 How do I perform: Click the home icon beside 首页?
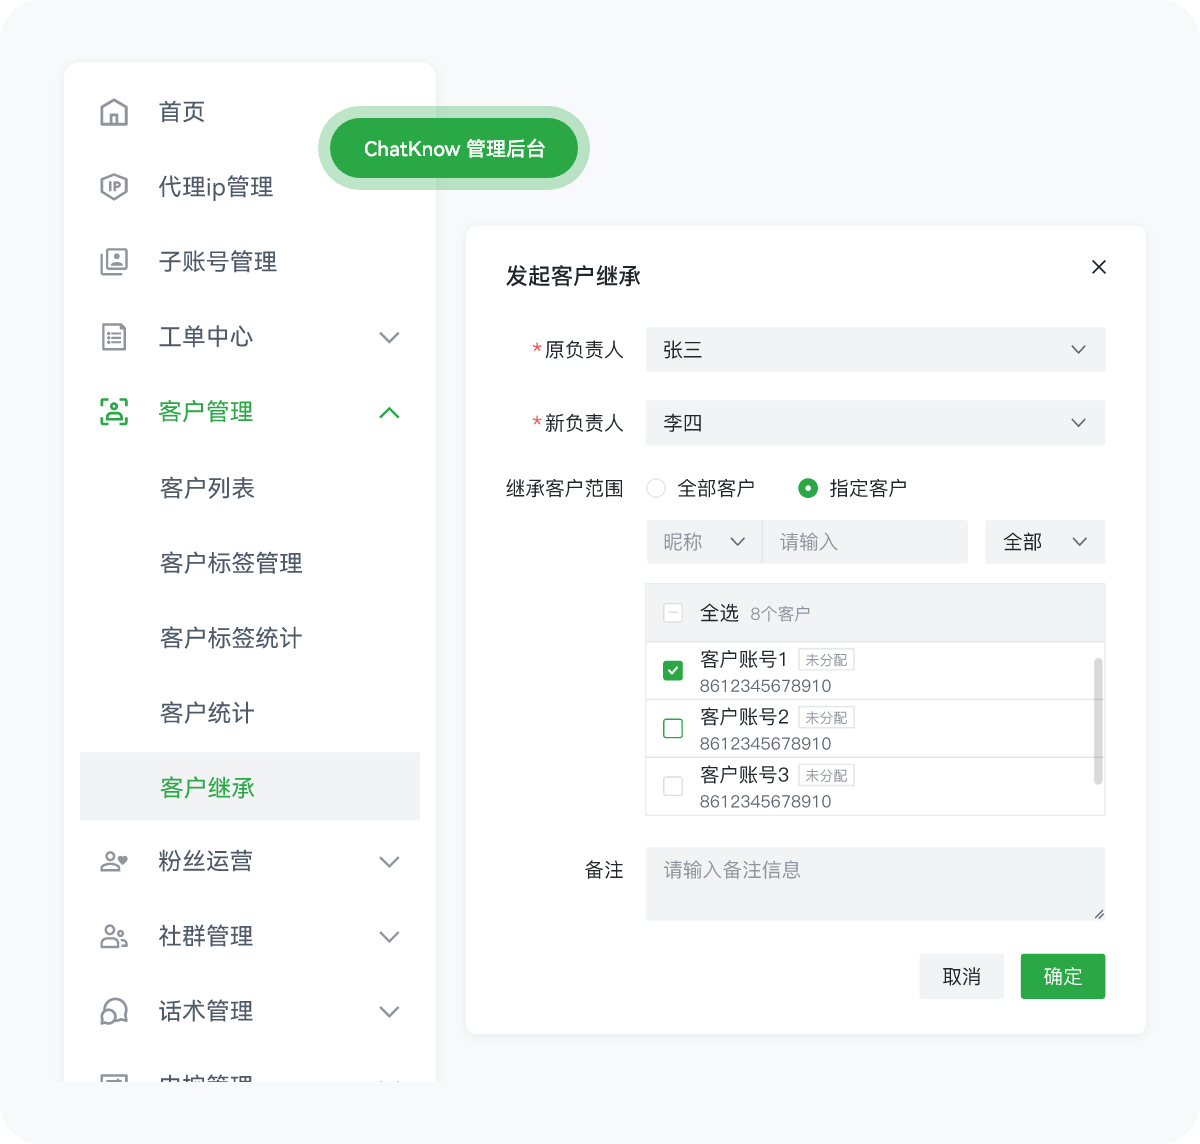tap(114, 112)
